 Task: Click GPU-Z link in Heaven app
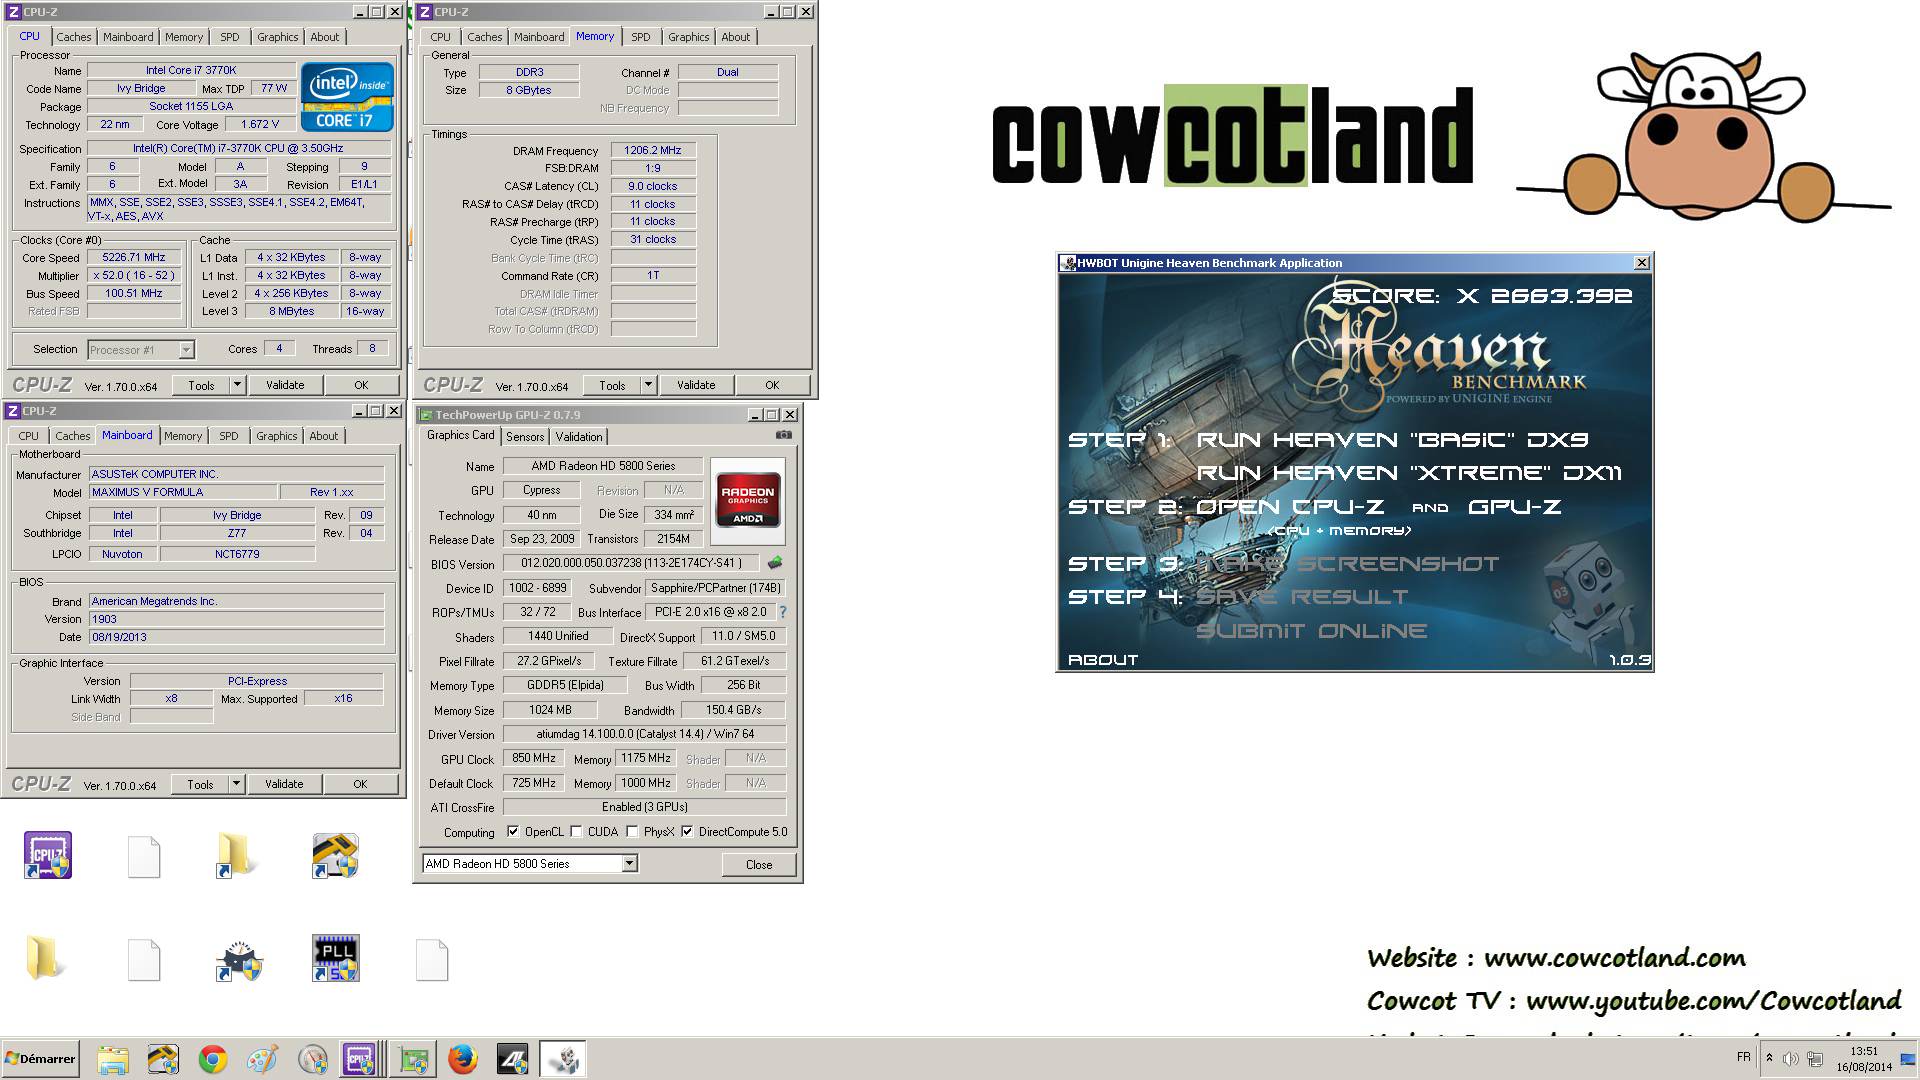coord(1514,507)
